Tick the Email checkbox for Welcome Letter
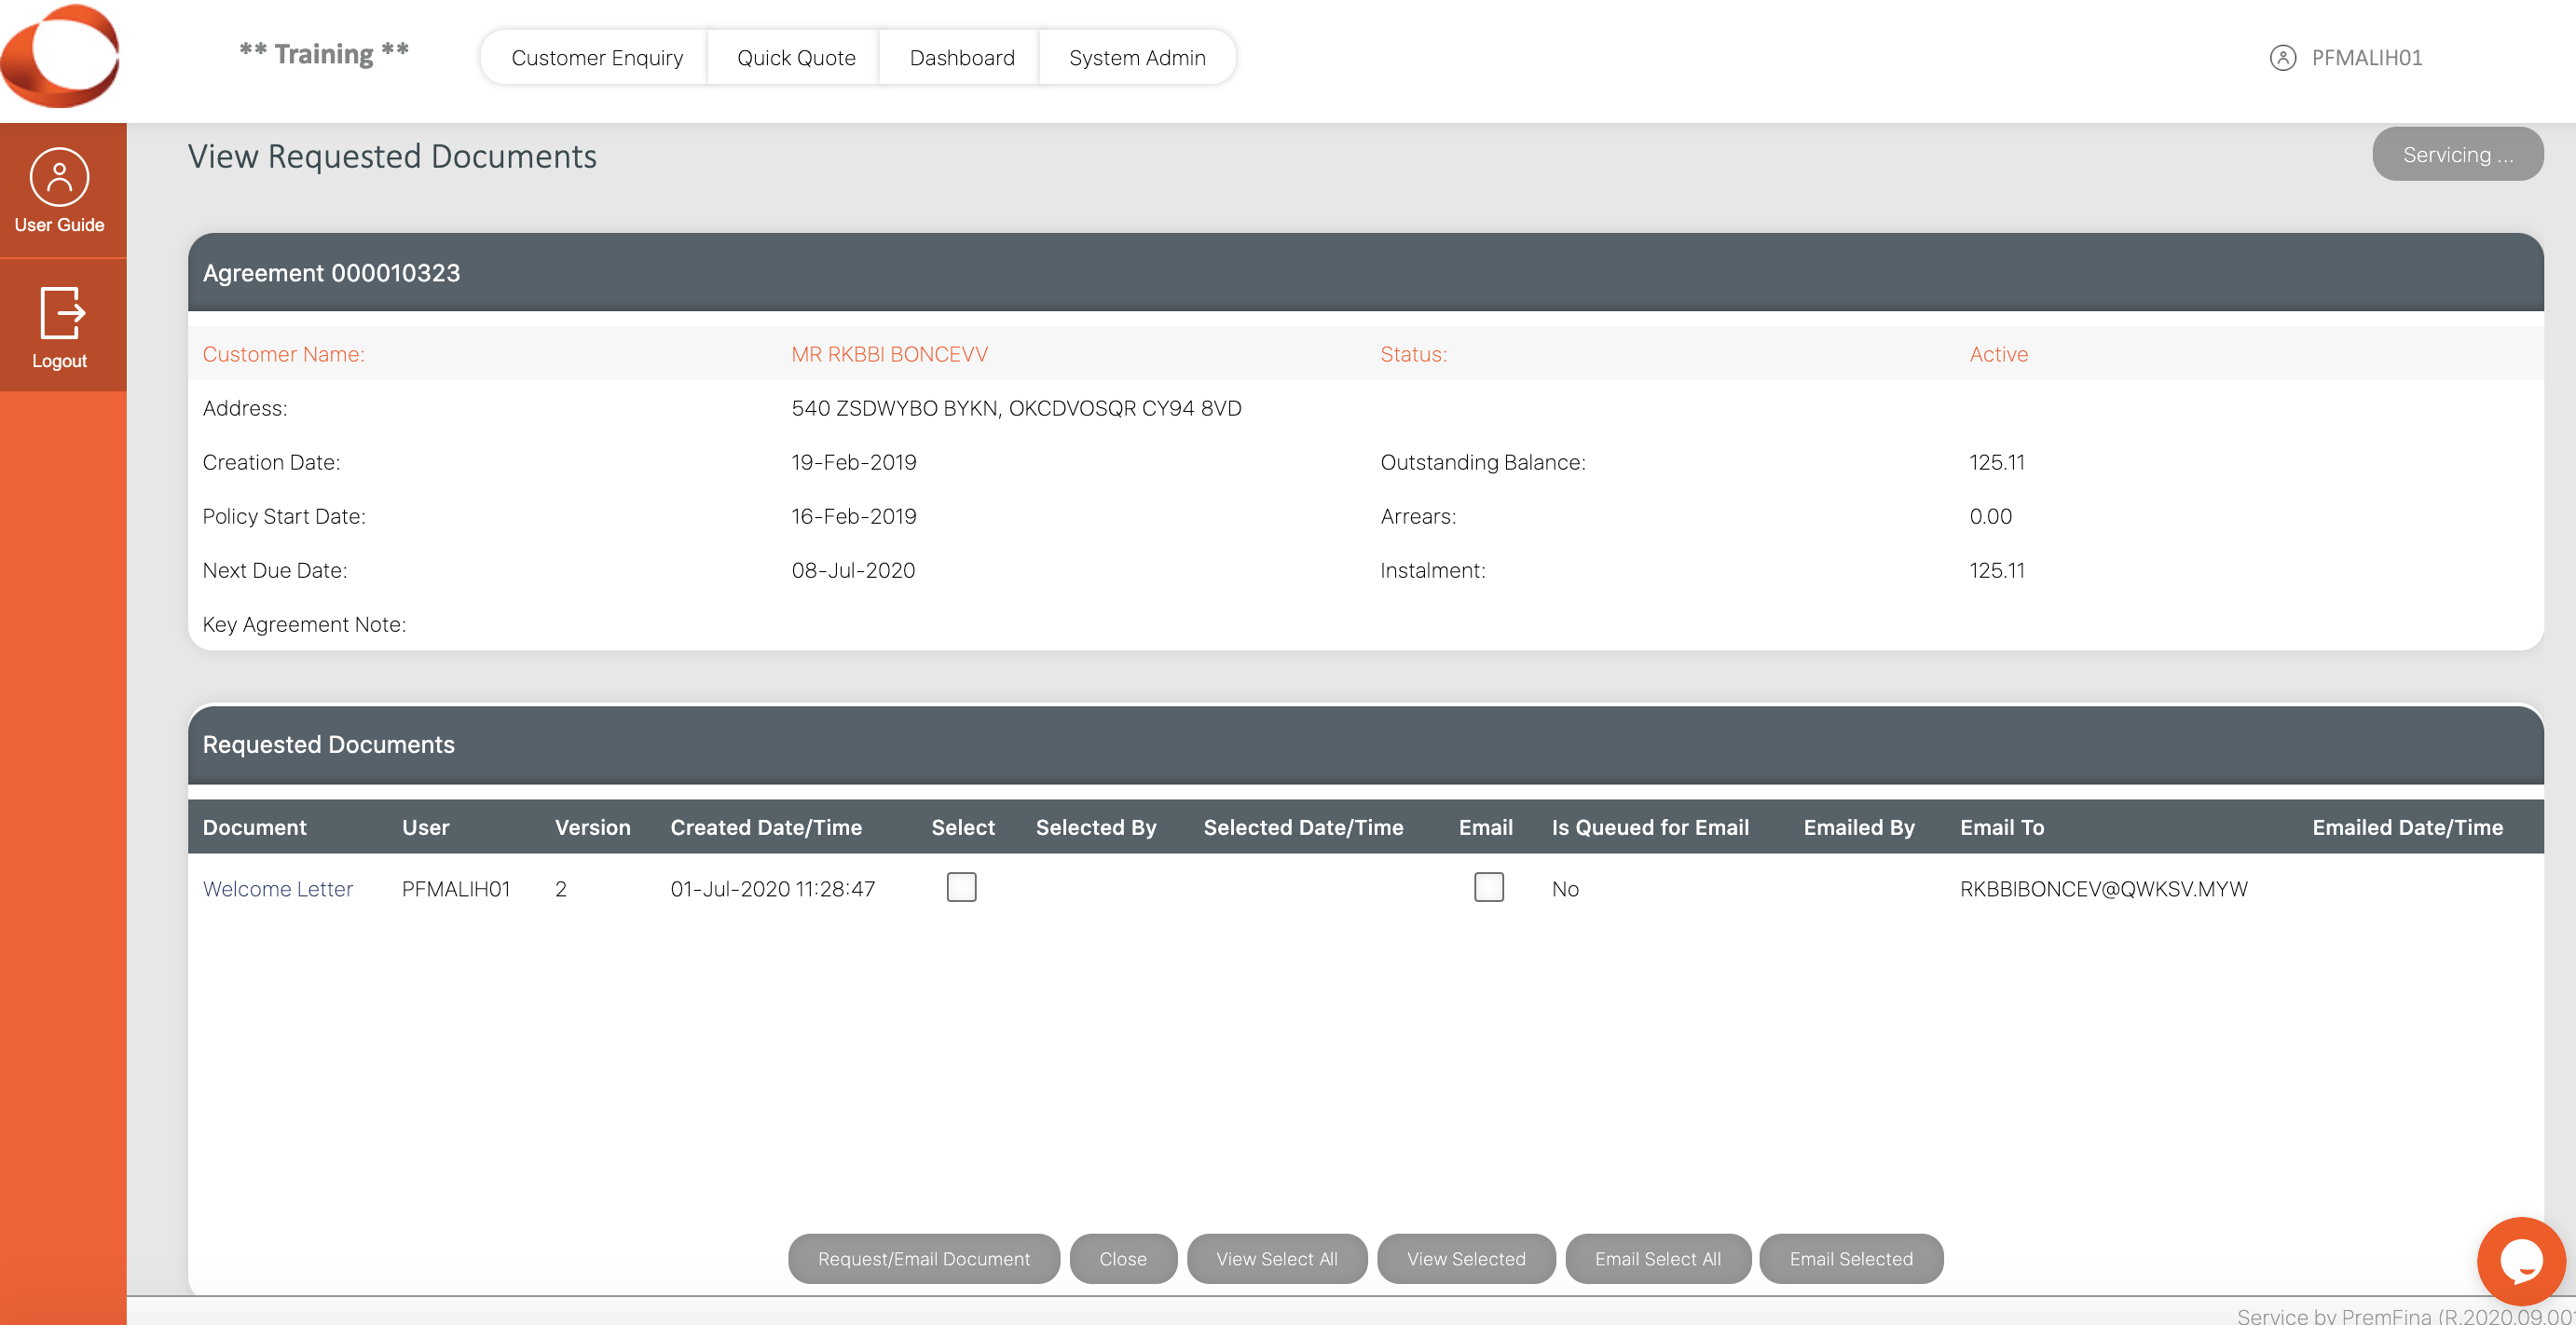This screenshot has width=2576, height=1325. (1488, 887)
